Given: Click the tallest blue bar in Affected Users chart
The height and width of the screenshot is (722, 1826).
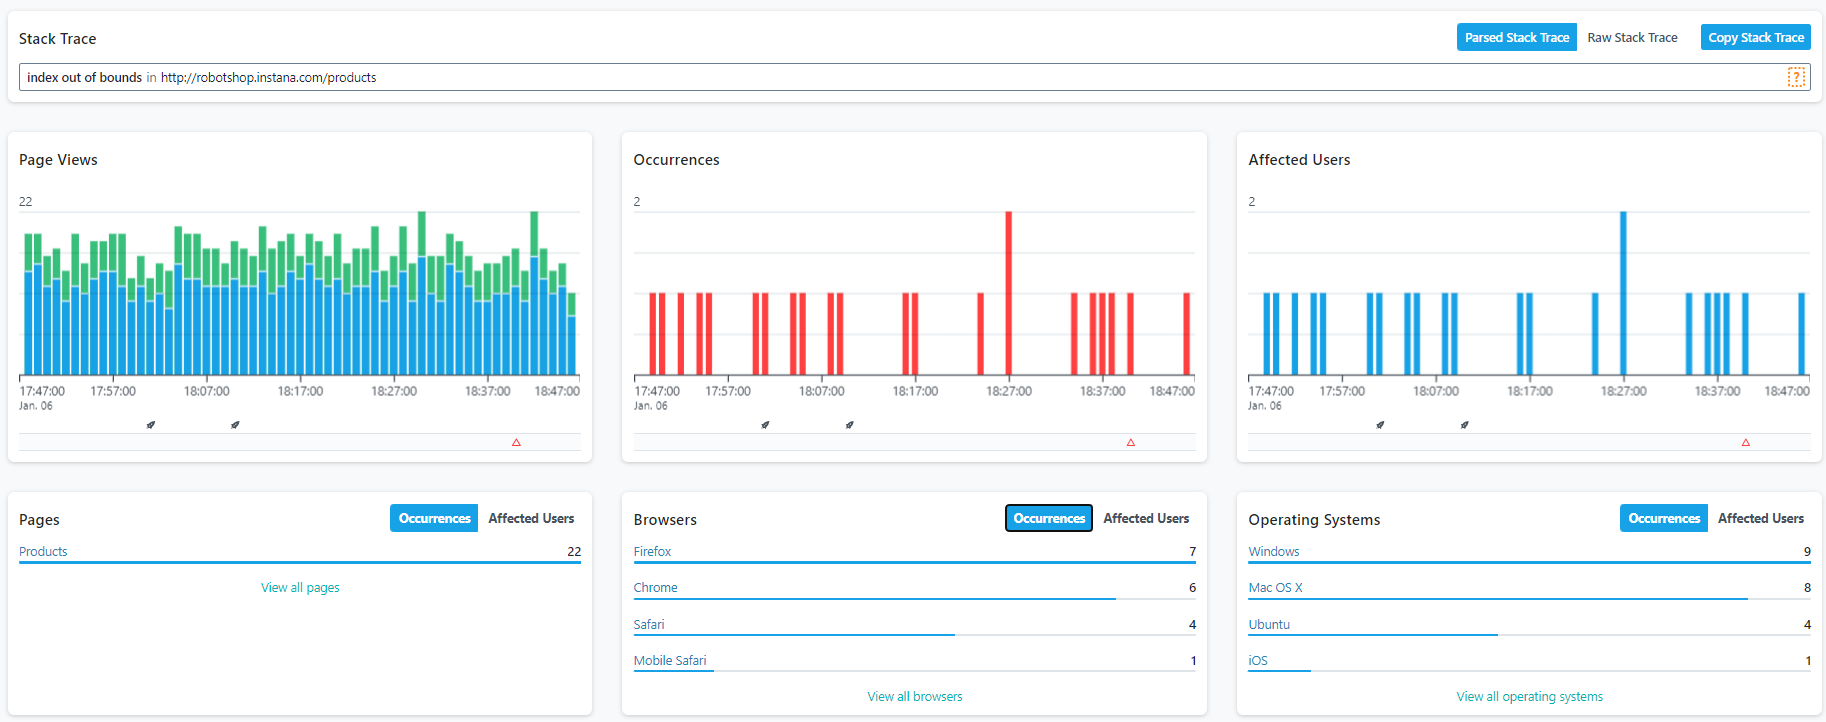Looking at the screenshot, I should point(1623,293).
